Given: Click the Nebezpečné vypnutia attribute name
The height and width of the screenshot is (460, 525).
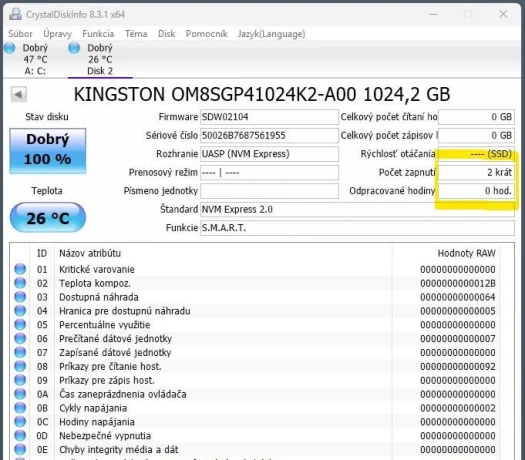Looking at the screenshot, I should click(x=105, y=436).
